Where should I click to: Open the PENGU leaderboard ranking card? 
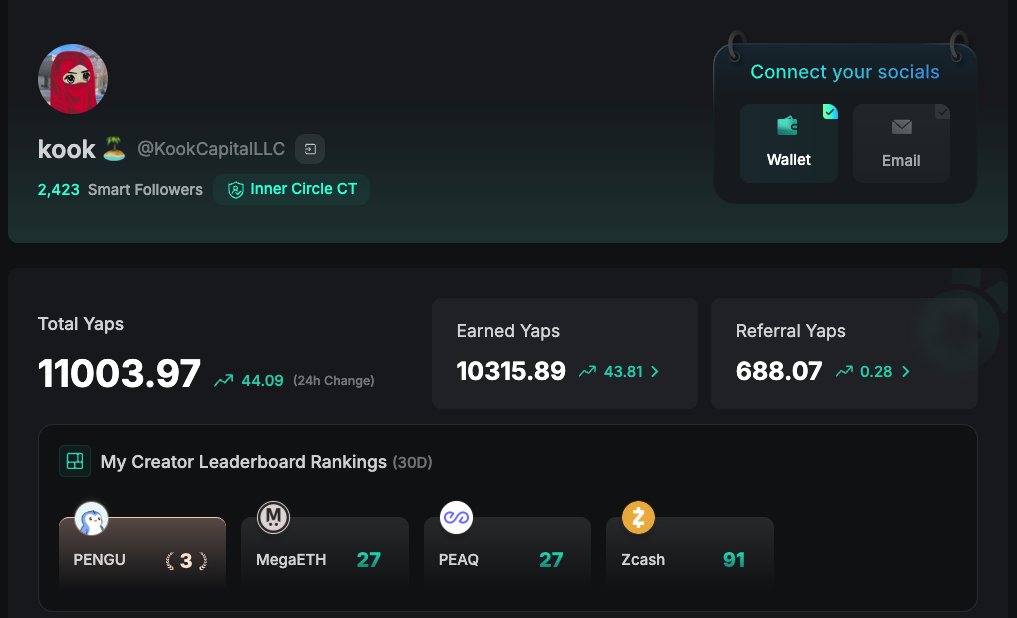point(143,553)
